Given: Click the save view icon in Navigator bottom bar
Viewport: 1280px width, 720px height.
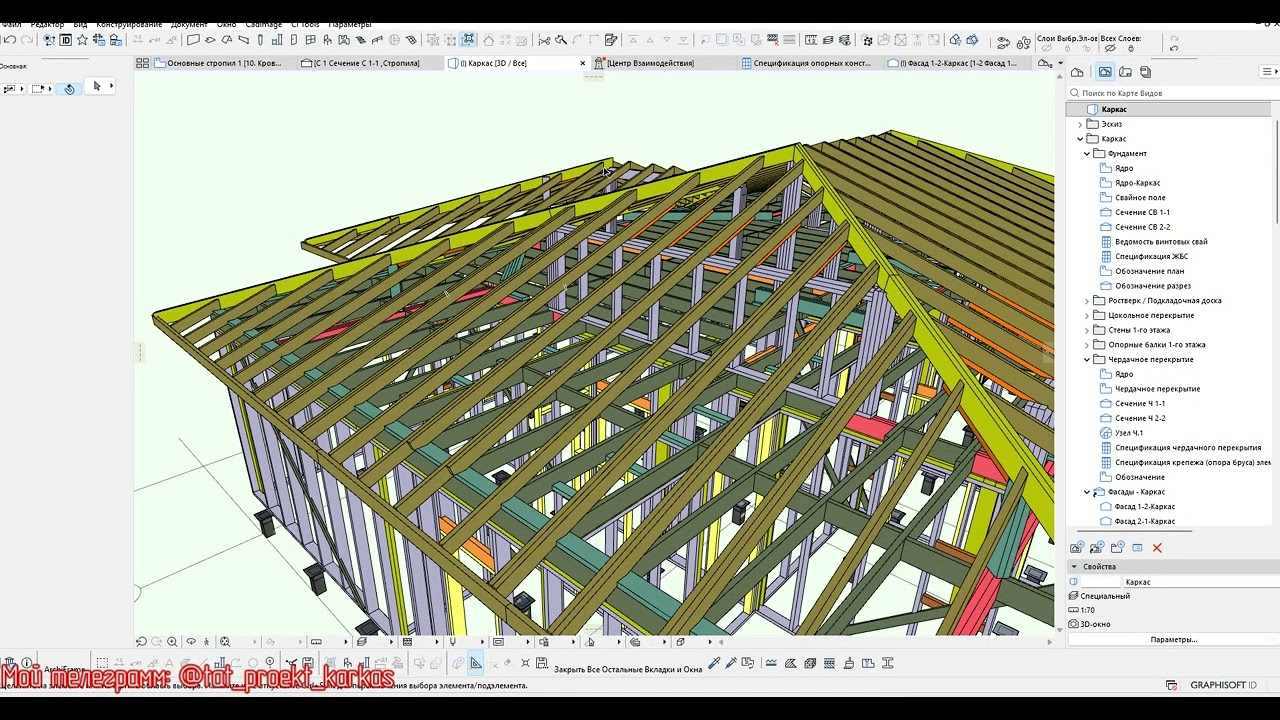Looking at the screenshot, I should (1097, 547).
